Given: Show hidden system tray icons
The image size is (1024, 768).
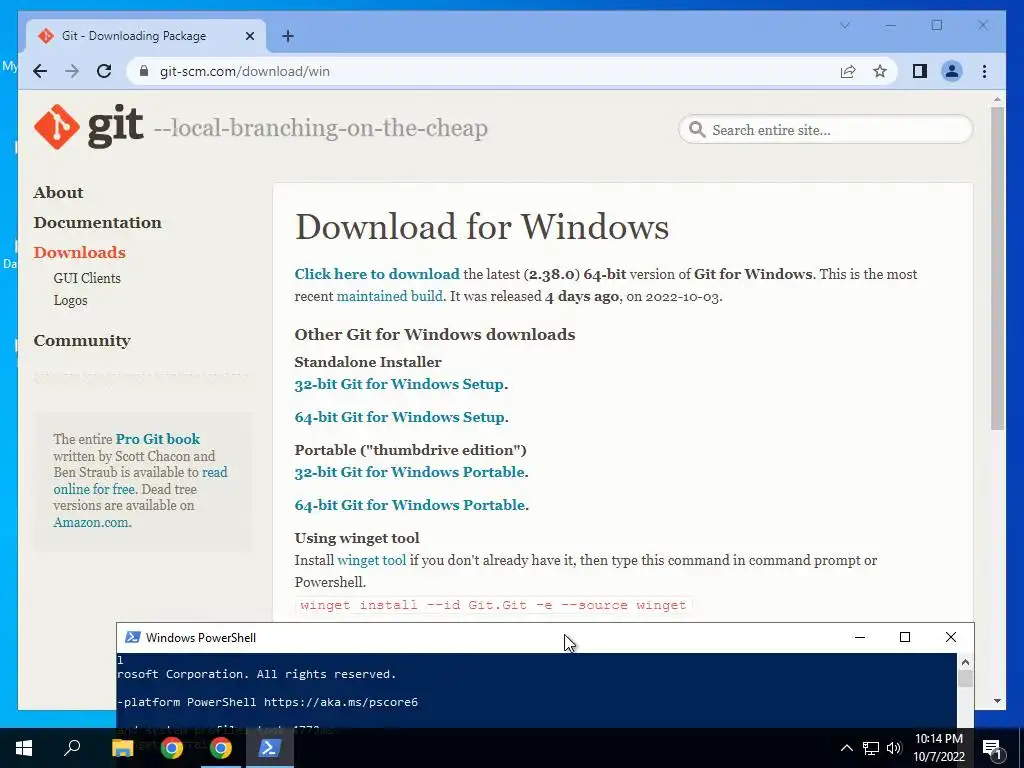Looking at the screenshot, I should tap(846, 748).
